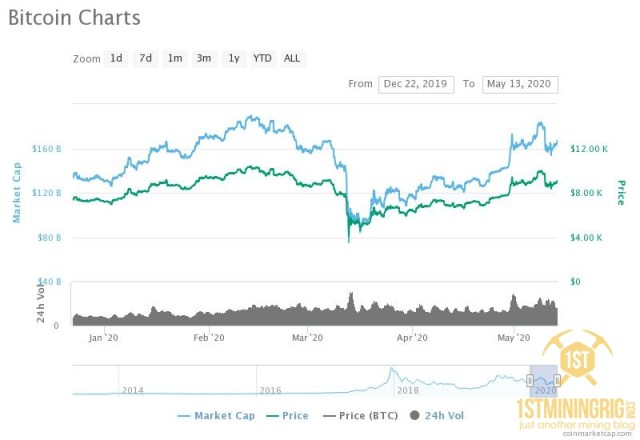
Task: Set zoom range to 1d
Action: (x=116, y=58)
